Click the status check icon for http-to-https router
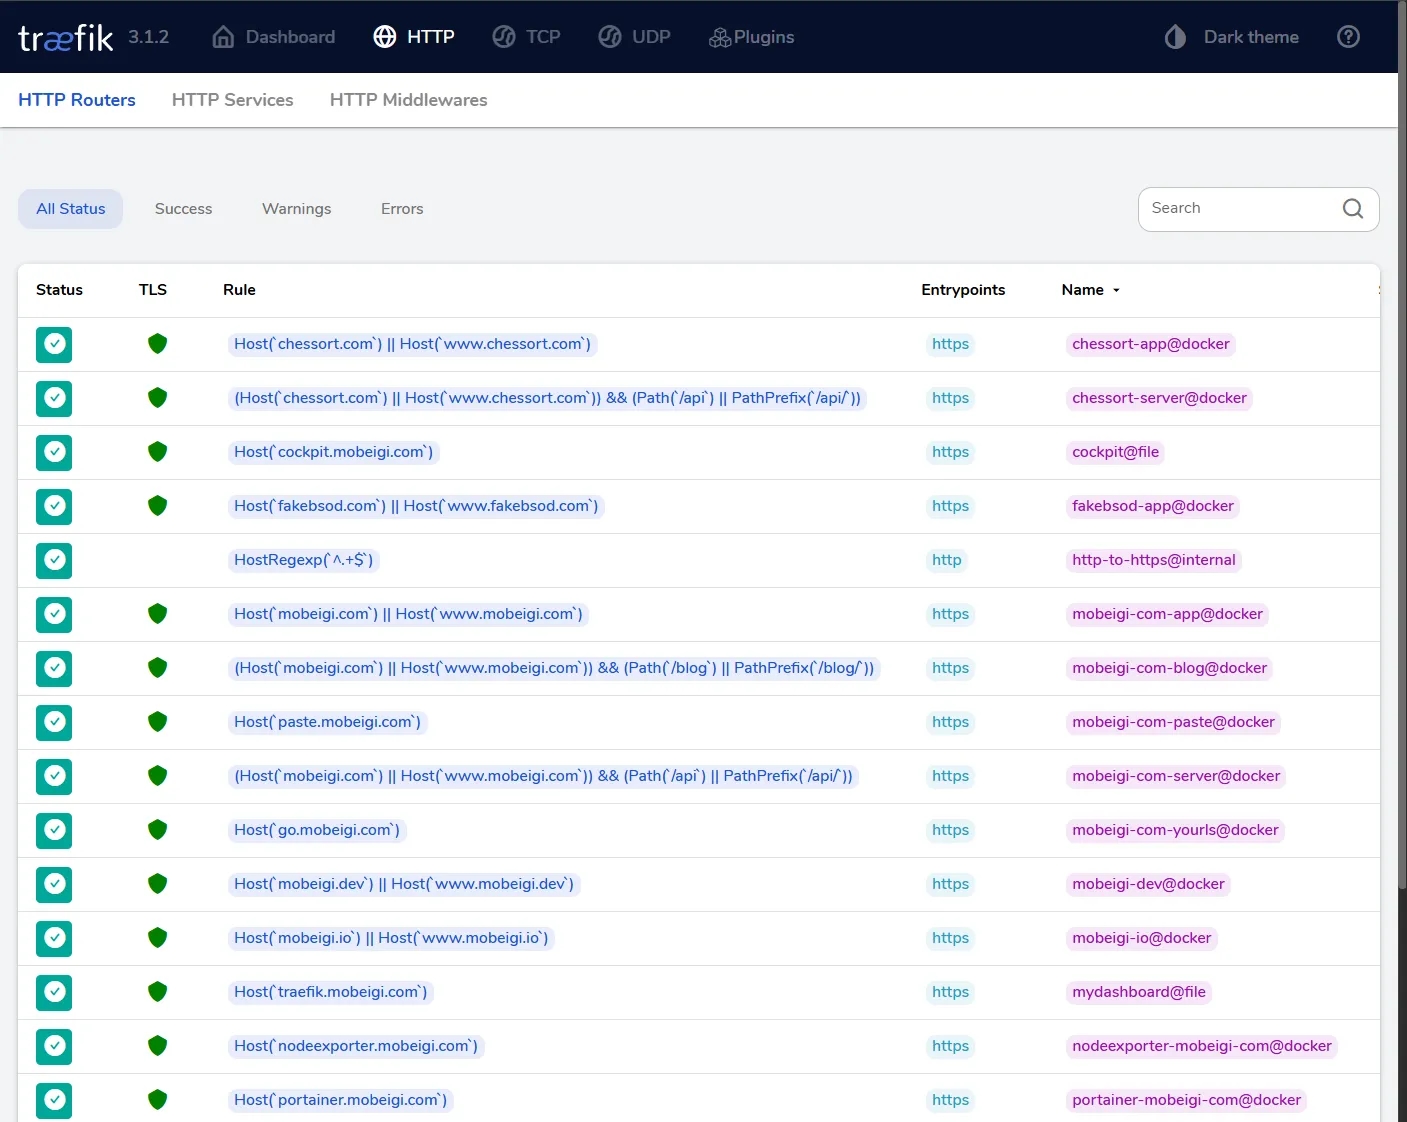 click(x=54, y=560)
